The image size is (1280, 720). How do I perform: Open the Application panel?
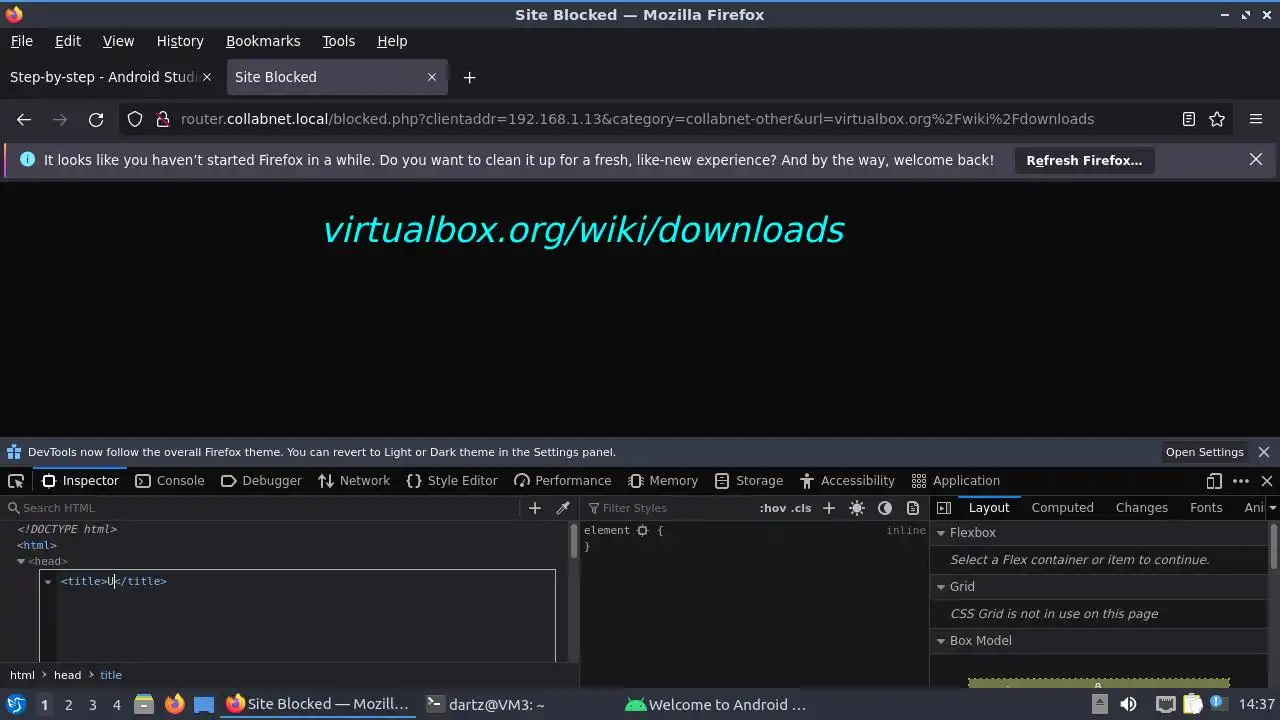coord(956,481)
